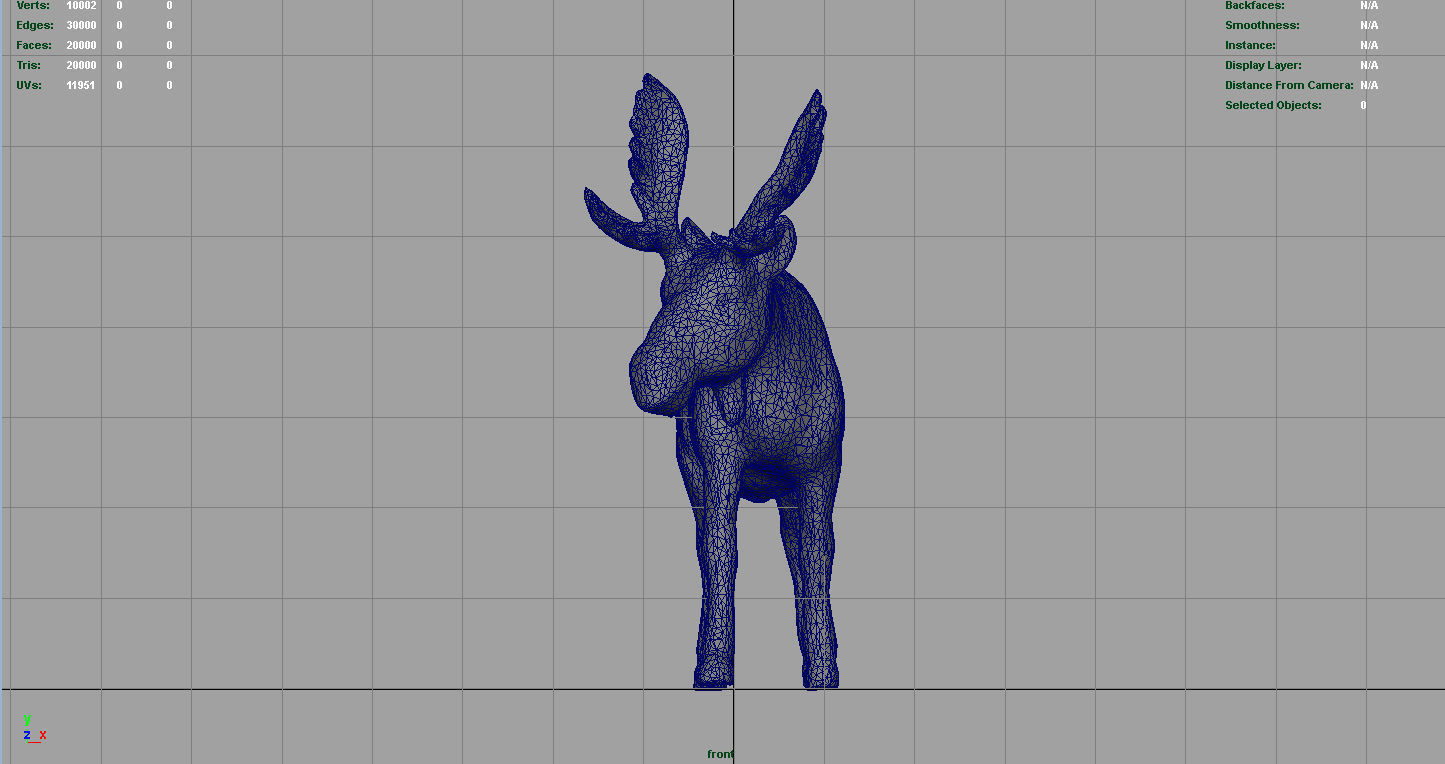
Task: Click the UVs count '11951'
Action: tap(81, 85)
